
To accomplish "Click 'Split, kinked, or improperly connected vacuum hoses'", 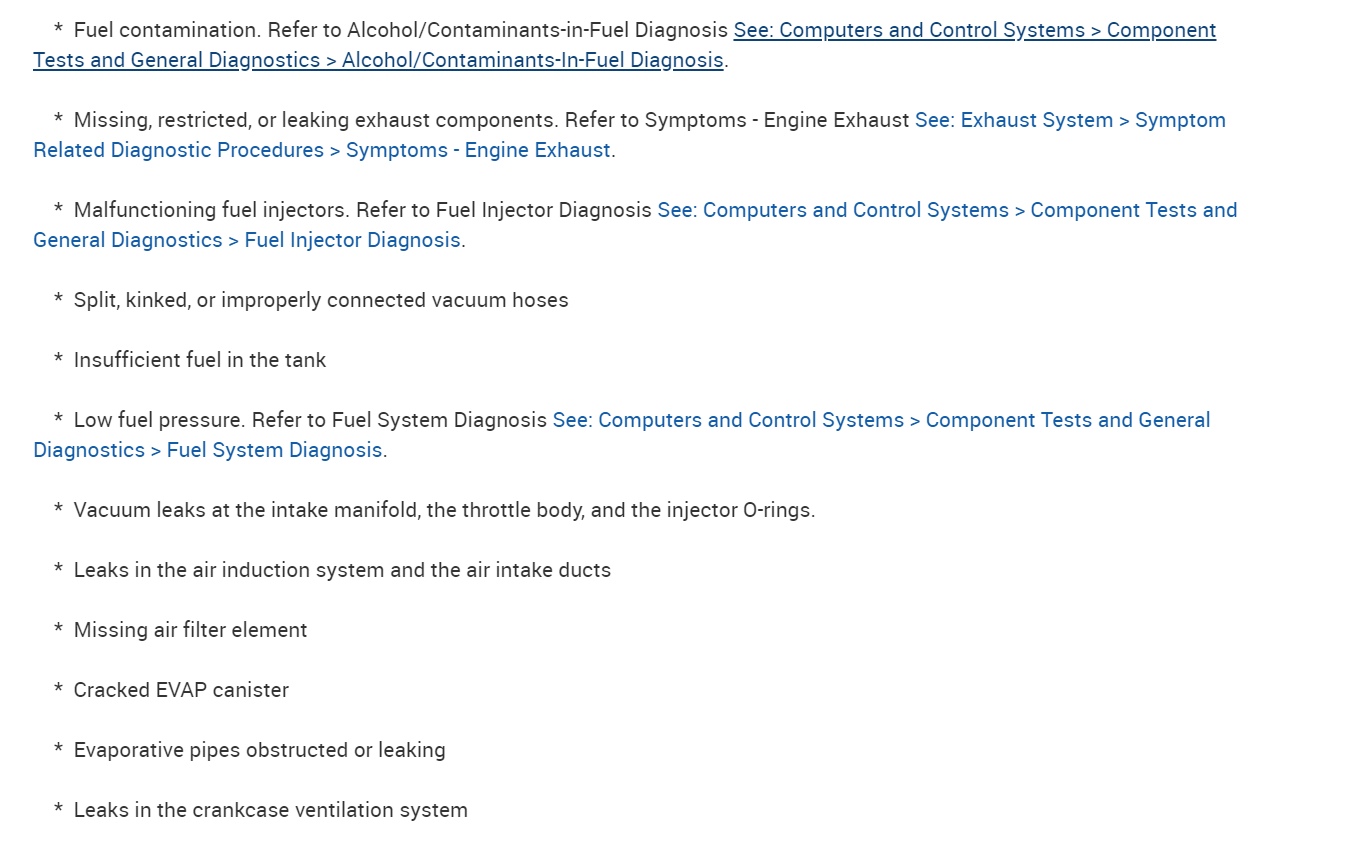I will coord(320,300).
